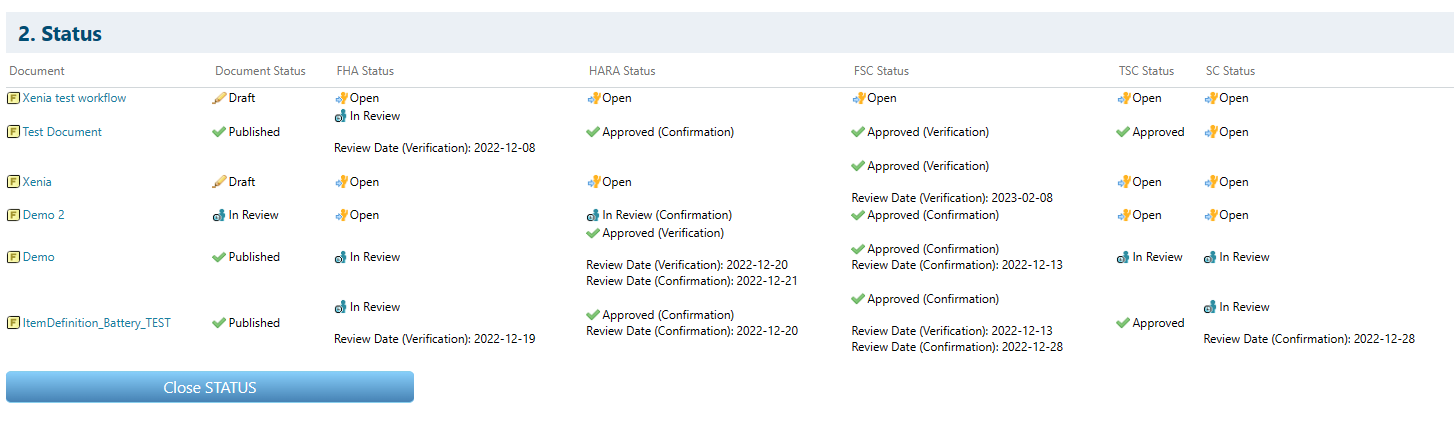Click the HARA Status column header
The width and height of the screenshot is (1454, 429).
click(622, 71)
